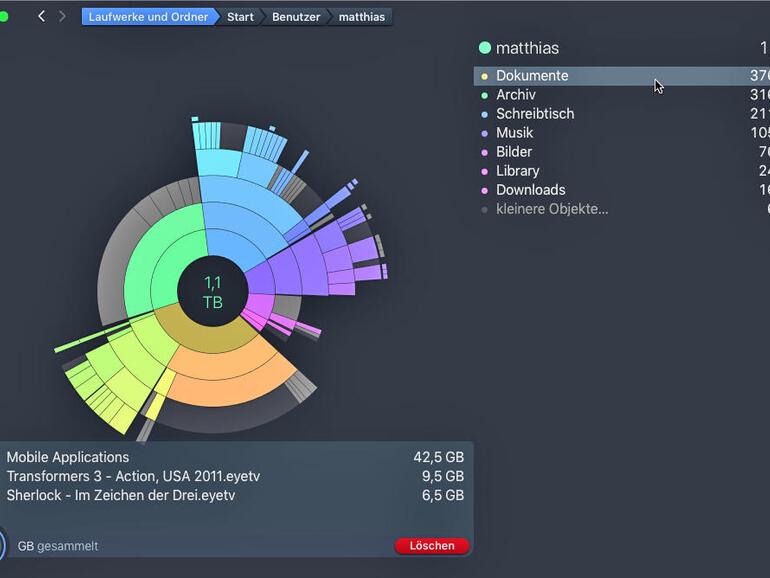Click purple dot beside Musik

click(x=485, y=134)
